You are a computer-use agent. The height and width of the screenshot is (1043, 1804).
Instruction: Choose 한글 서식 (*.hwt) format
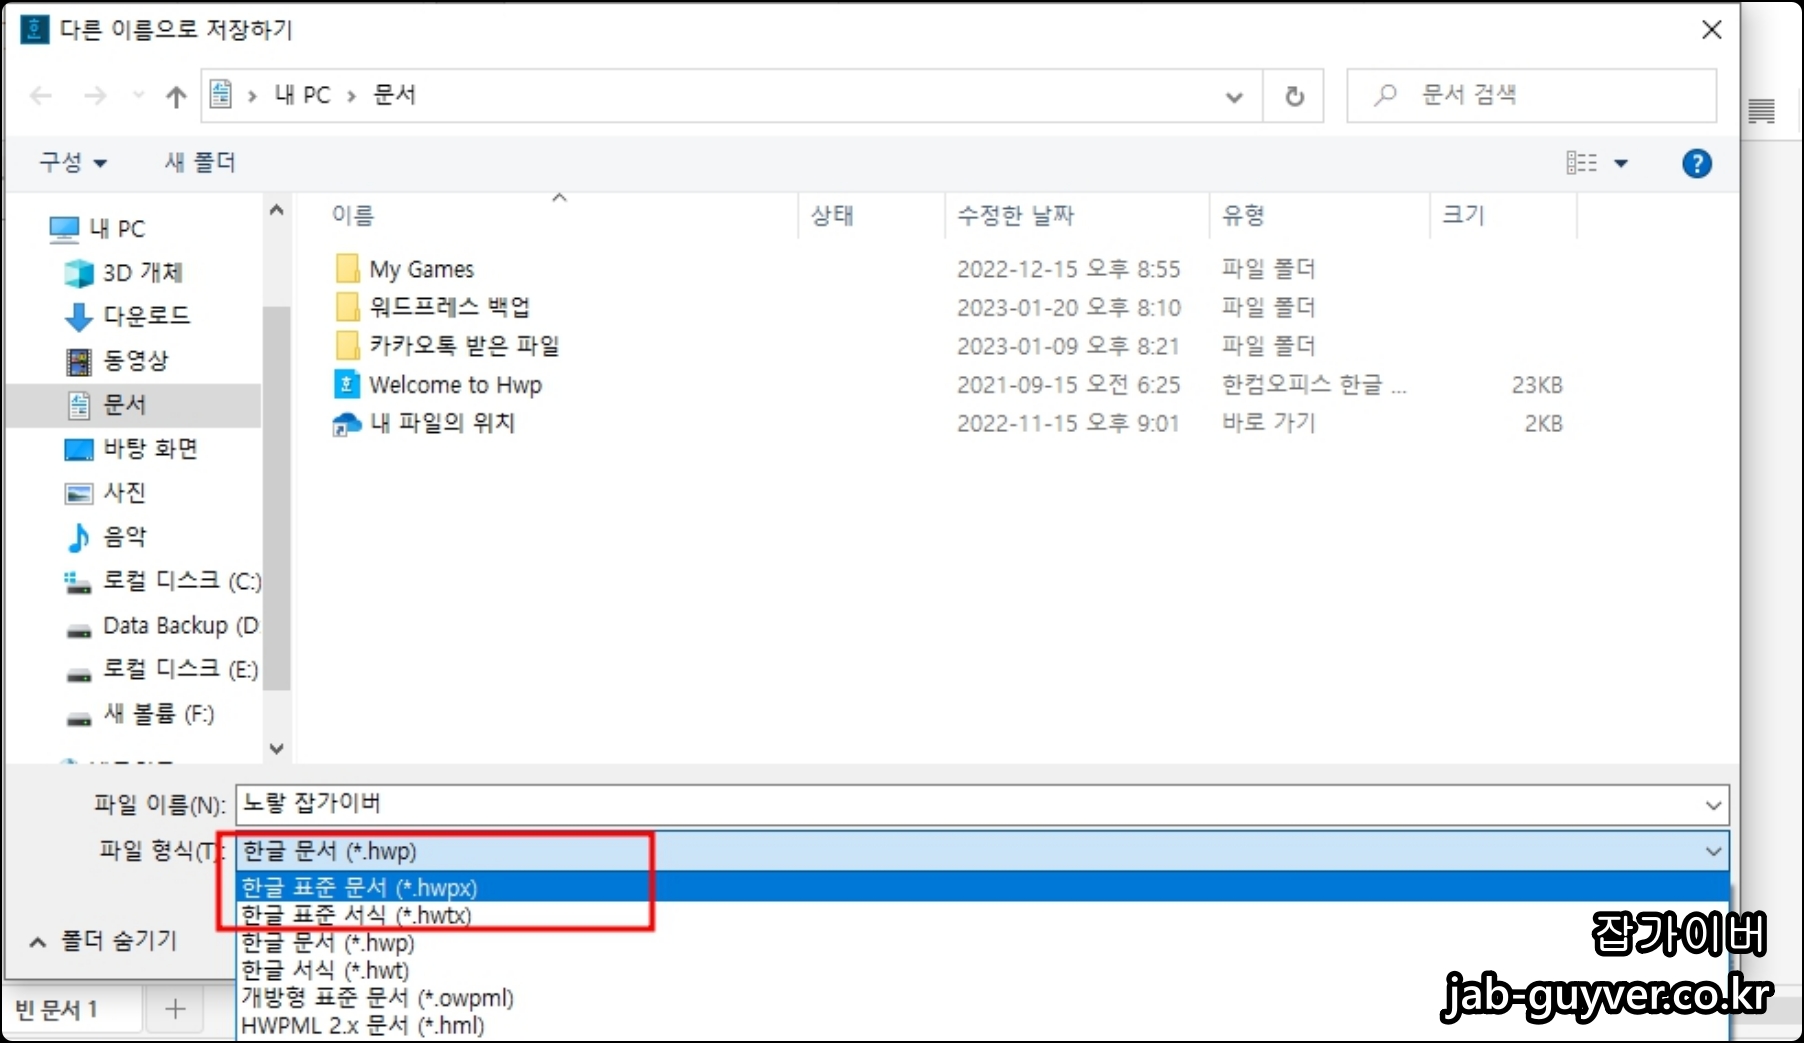(983, 970)
